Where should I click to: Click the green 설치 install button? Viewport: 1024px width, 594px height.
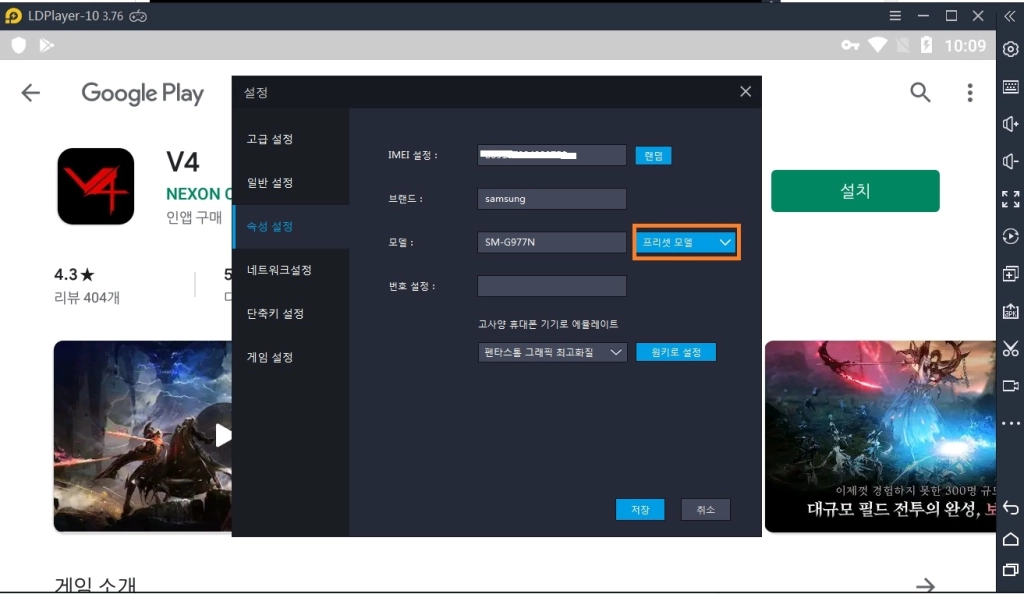(x=855, y=191)
